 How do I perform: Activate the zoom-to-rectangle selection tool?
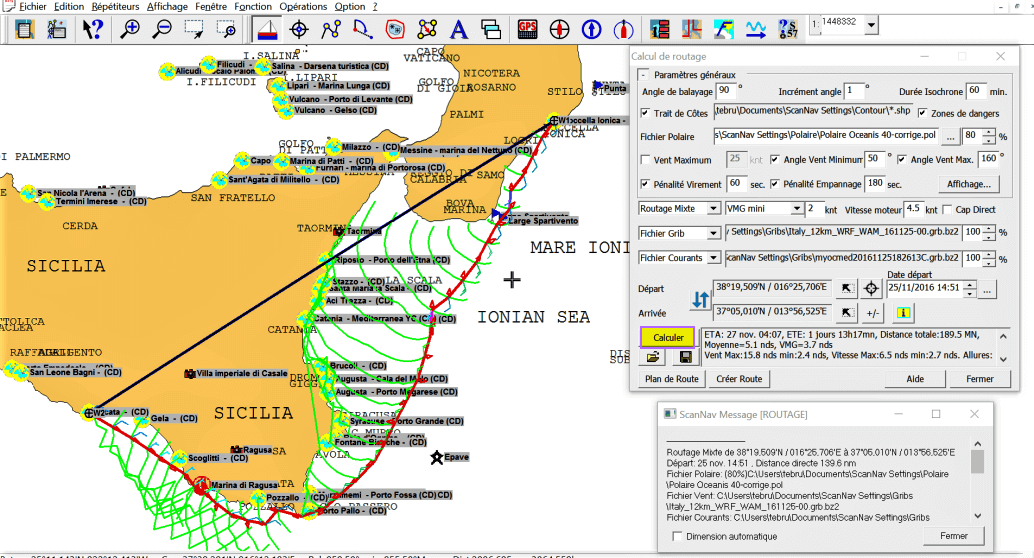(194, 29)
